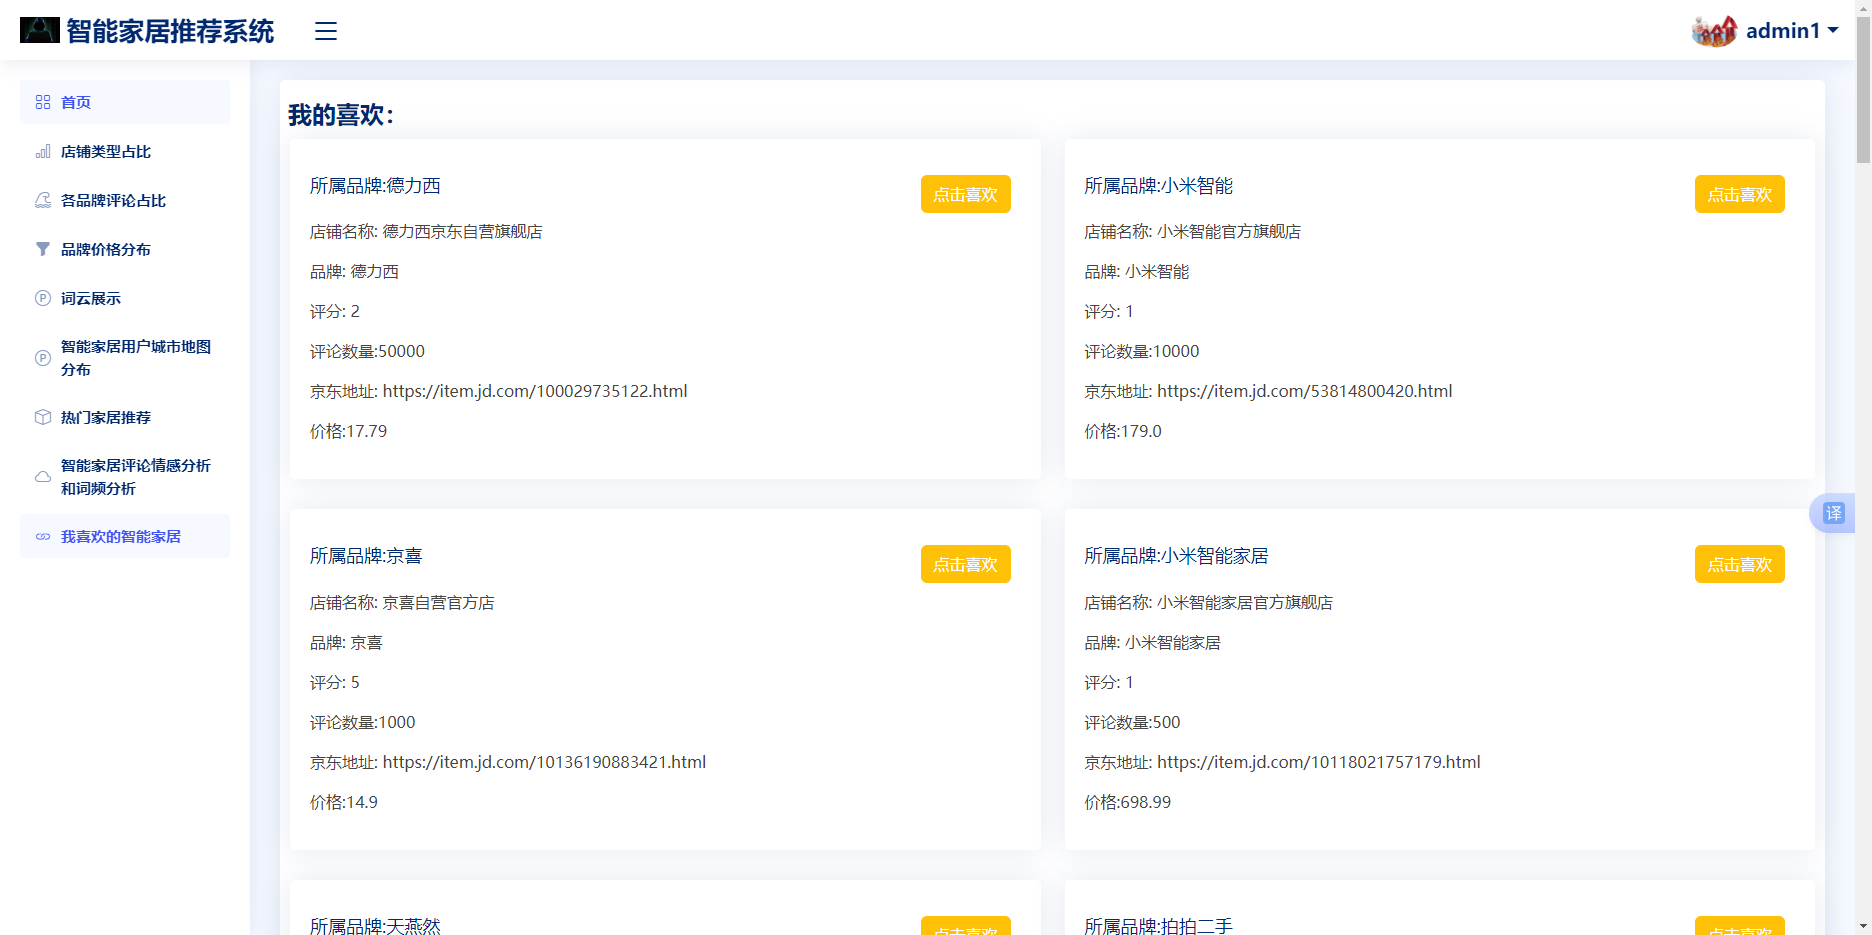This screenshot has height=935, width=1872.
Task: Open 智能家居用户城市地图分布 menu item
Action: tap(125, 358)
